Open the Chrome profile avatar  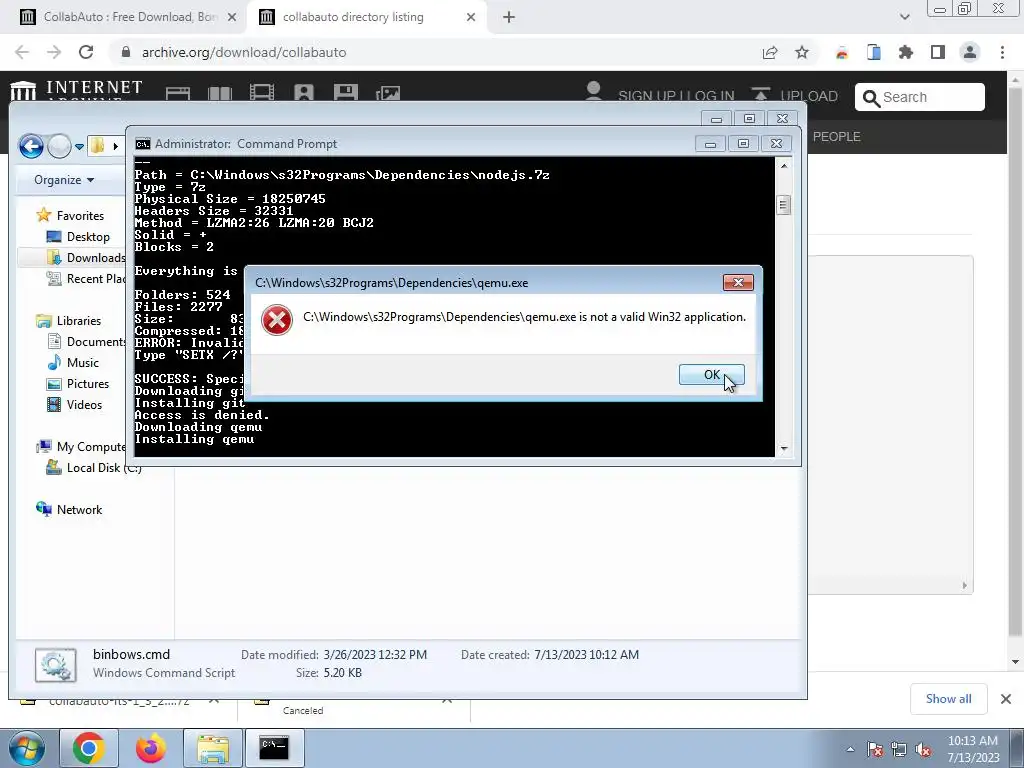(970, 52)
